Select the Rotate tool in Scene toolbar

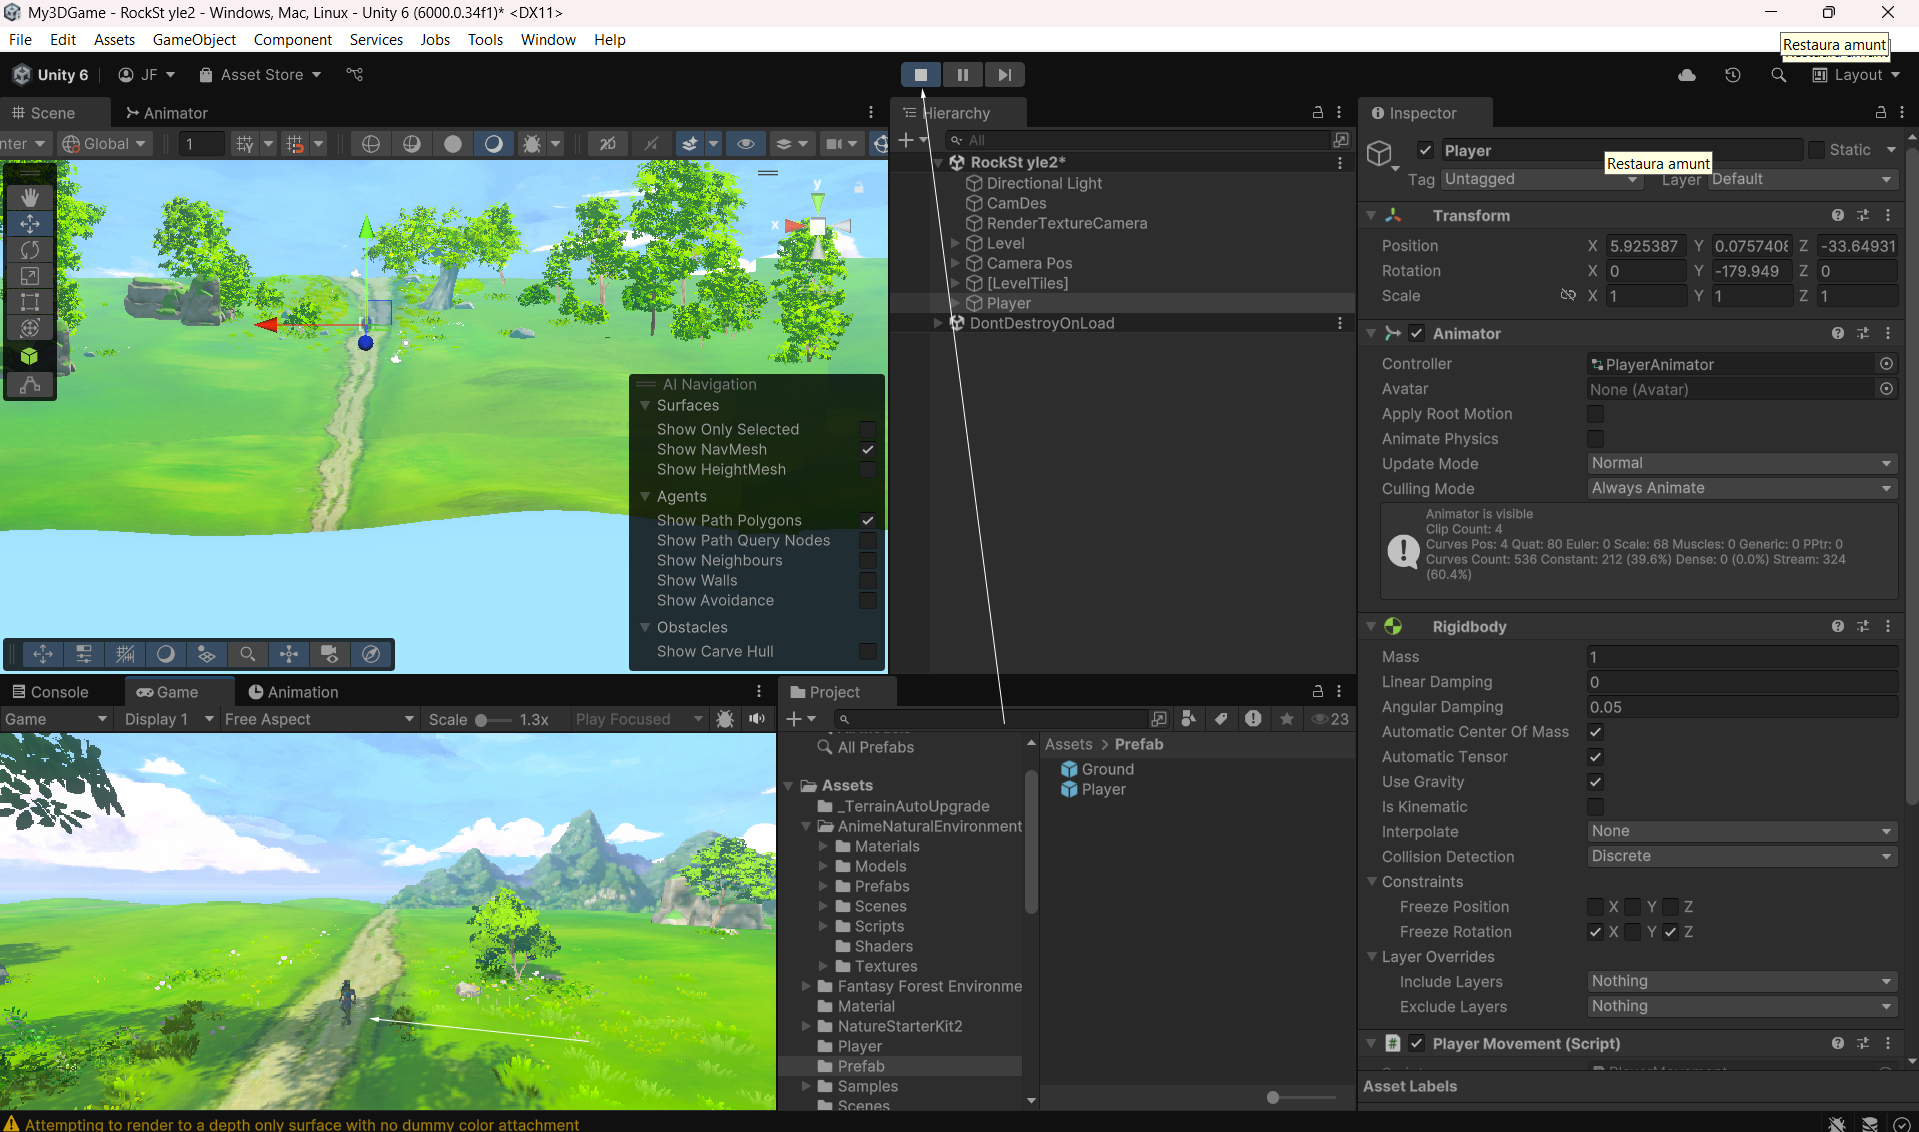click(x=30, y=250)
